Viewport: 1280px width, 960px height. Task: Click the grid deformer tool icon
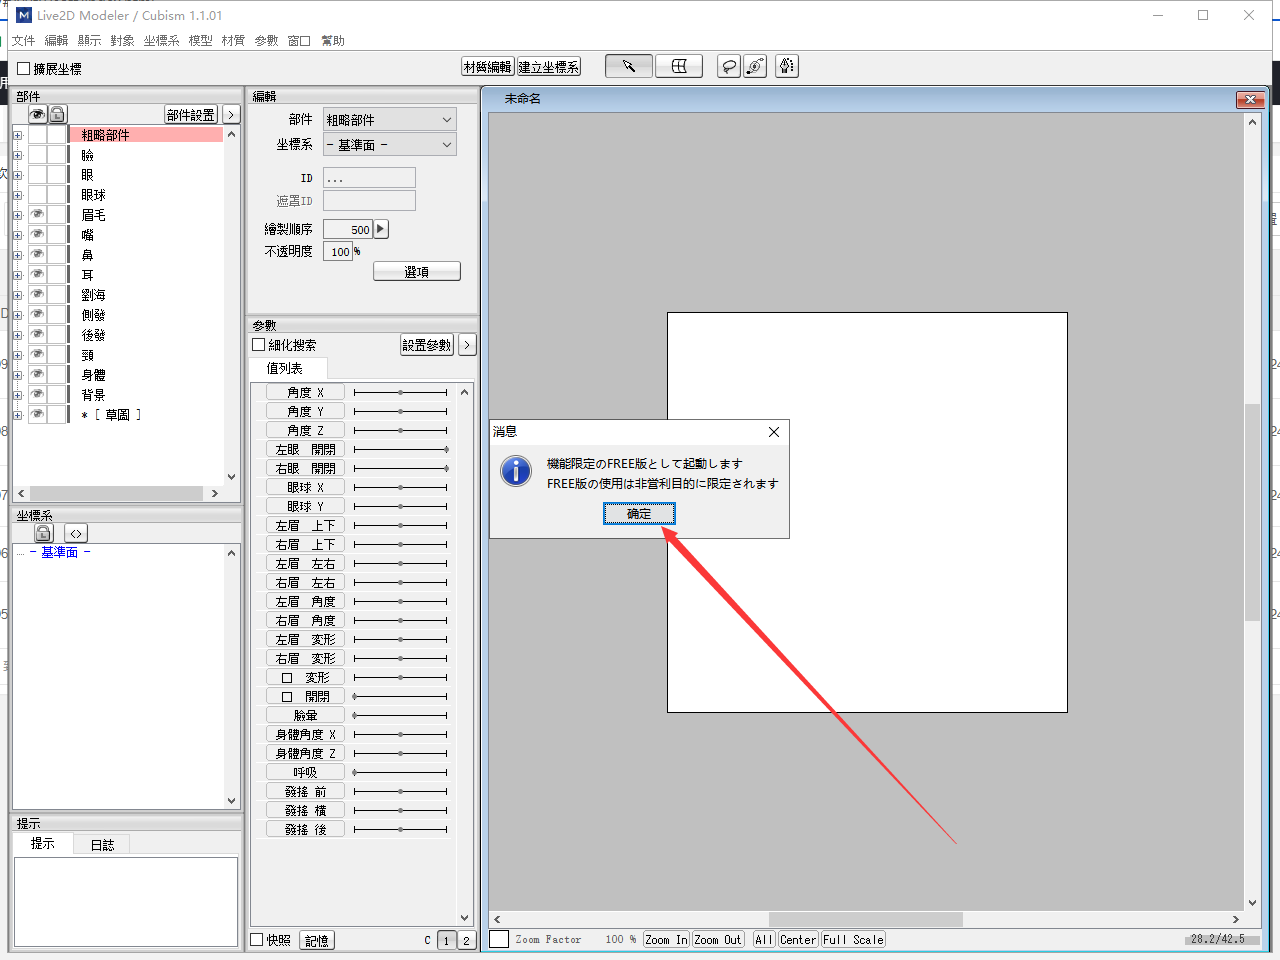point(679,67)
